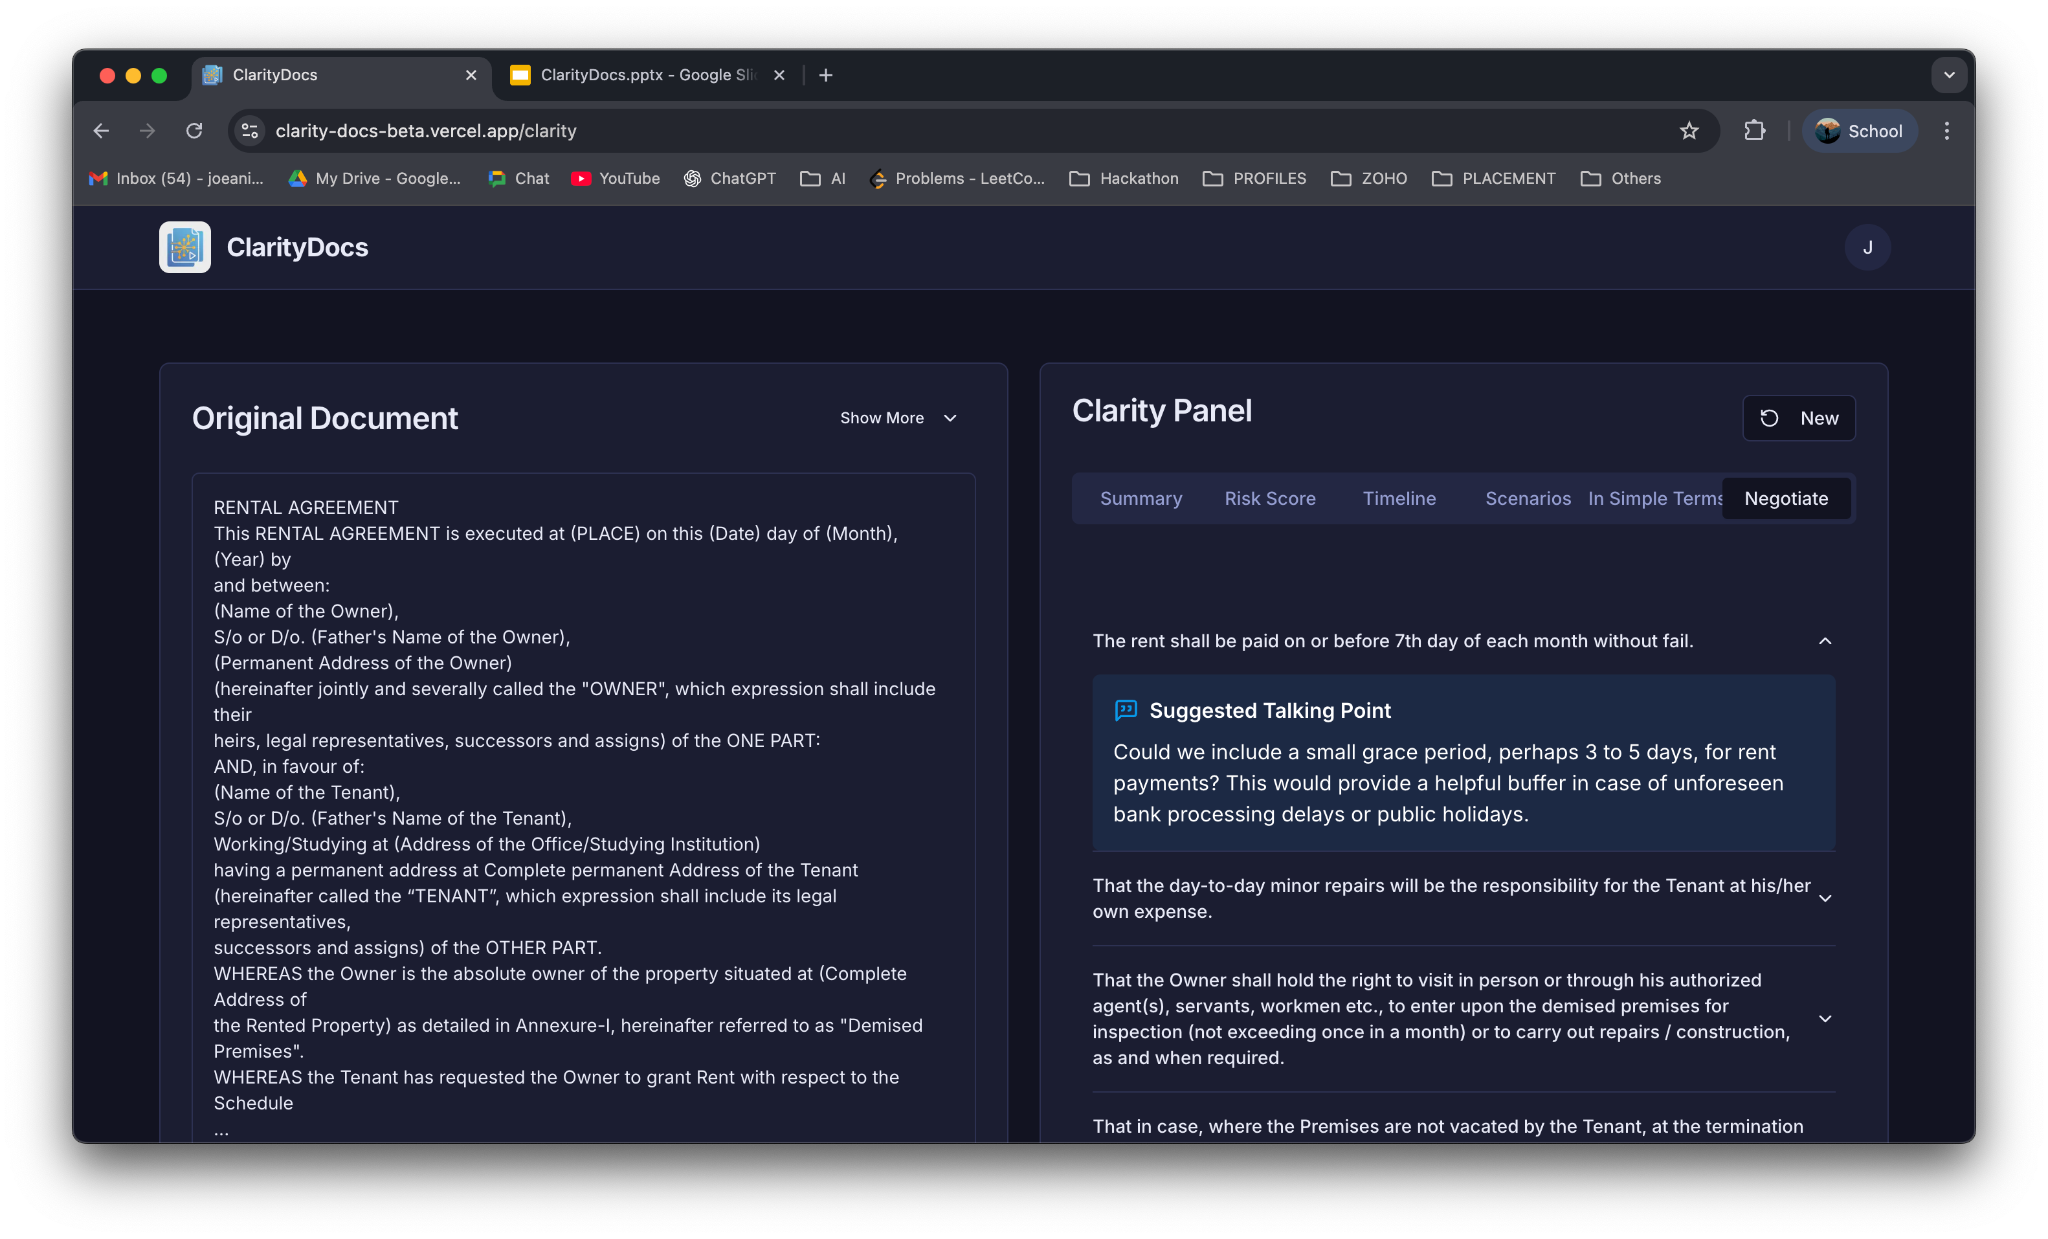Switch to the Risk Score tab
This screenshot has width=2048, height=1239.
point(1269,498)
